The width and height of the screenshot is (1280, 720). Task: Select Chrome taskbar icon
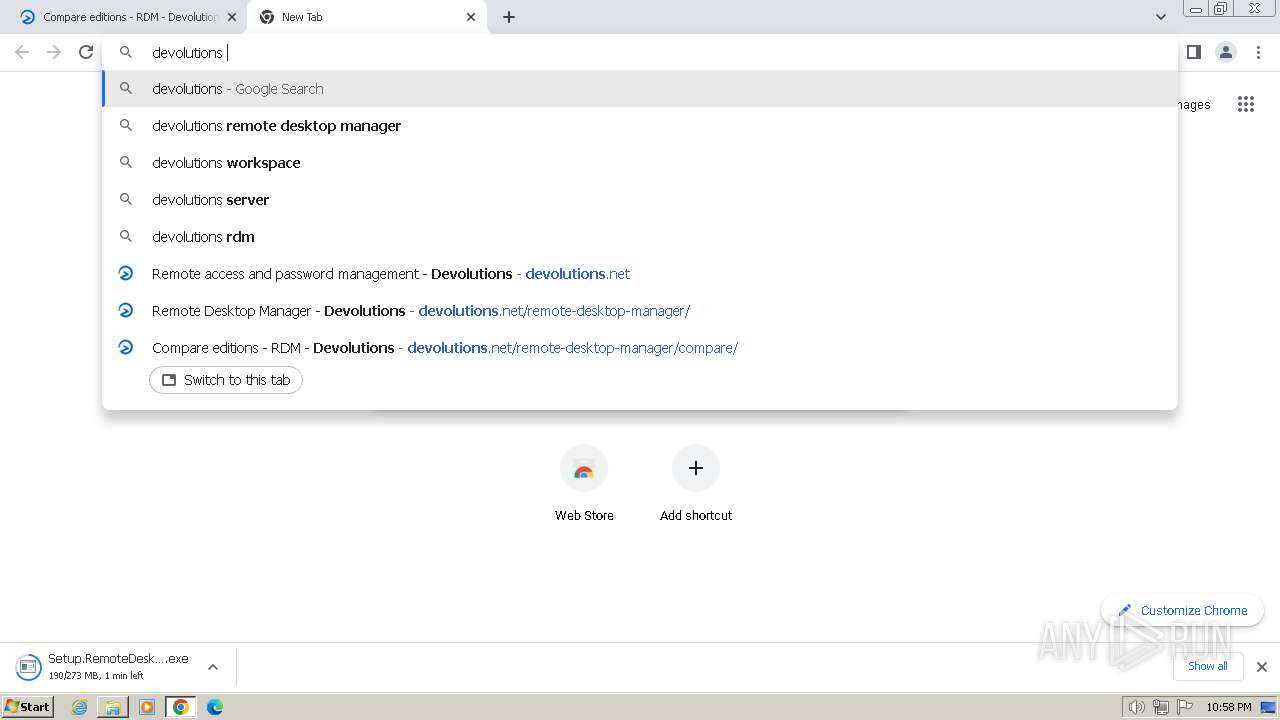(181, 707)
